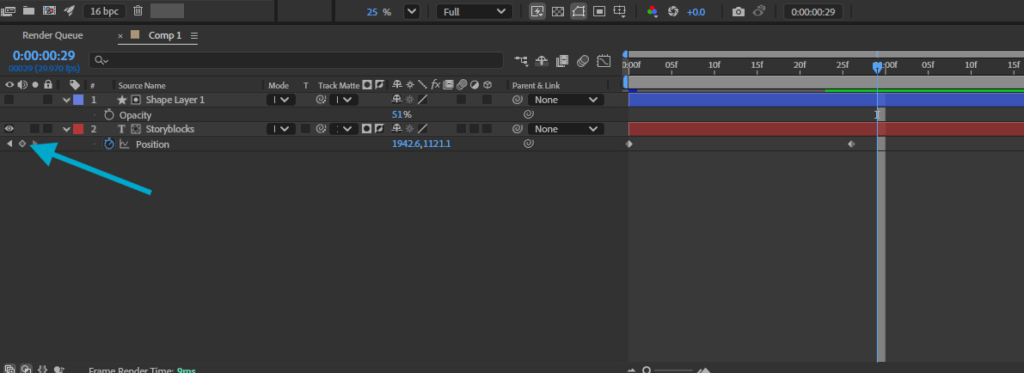The width and height of the screenshot is (1024, 373).
Task: Open project render settings rocket icon
Action: coord(69,11)
